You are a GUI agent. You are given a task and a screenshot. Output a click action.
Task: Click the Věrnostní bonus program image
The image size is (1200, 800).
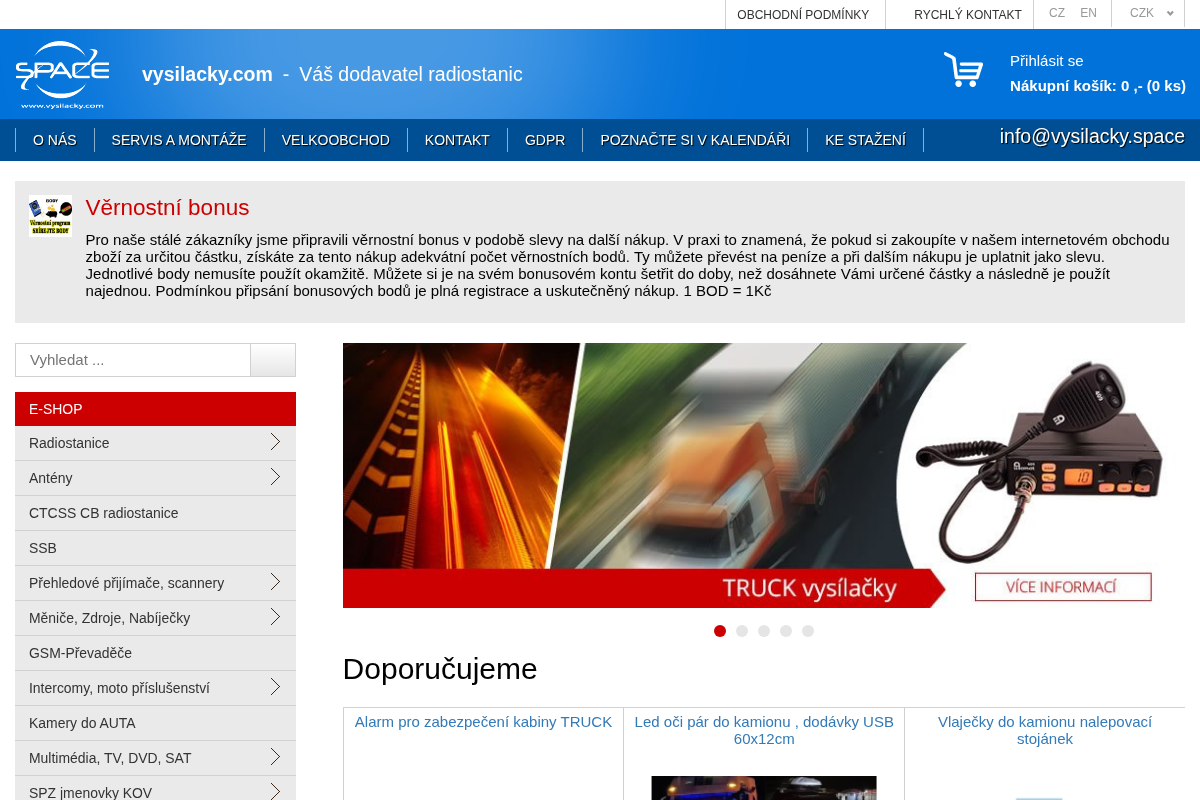click(x=50, y=215)
